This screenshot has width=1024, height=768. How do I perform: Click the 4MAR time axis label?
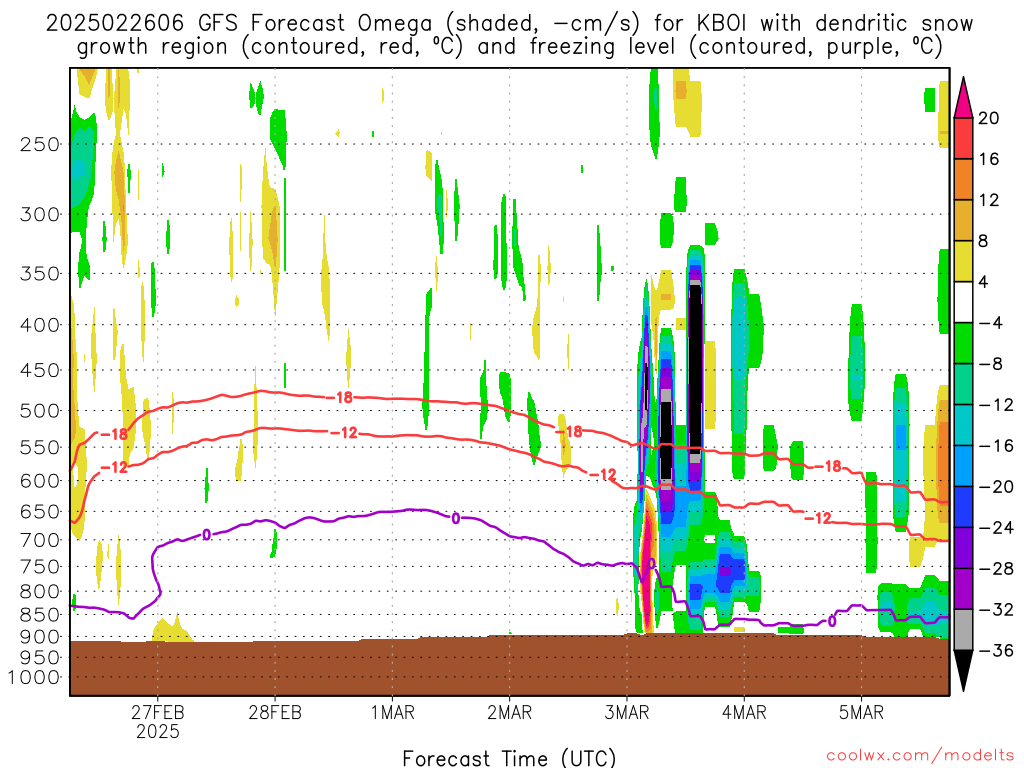[x=744, y=712]
